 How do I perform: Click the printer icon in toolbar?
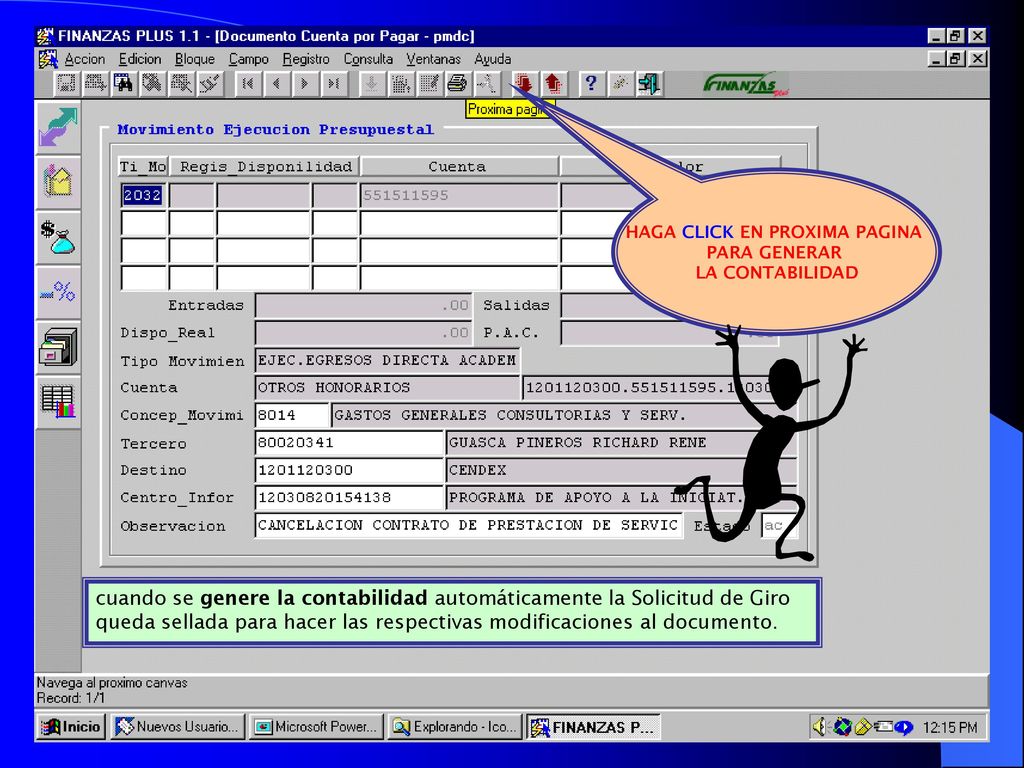pyautogui.click(x=457, y=84)
